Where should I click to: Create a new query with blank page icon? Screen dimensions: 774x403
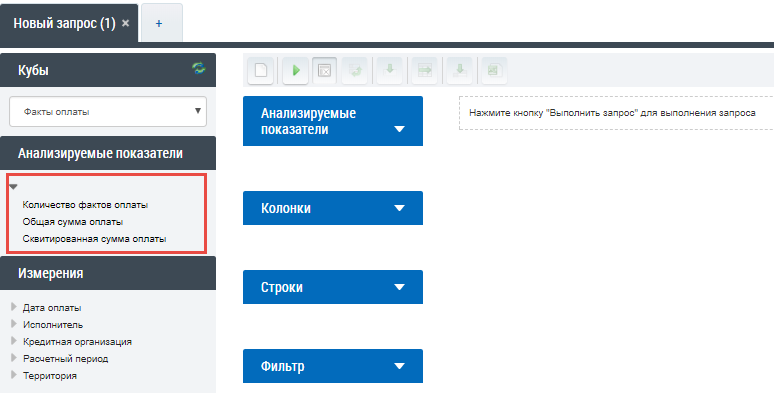261,71
